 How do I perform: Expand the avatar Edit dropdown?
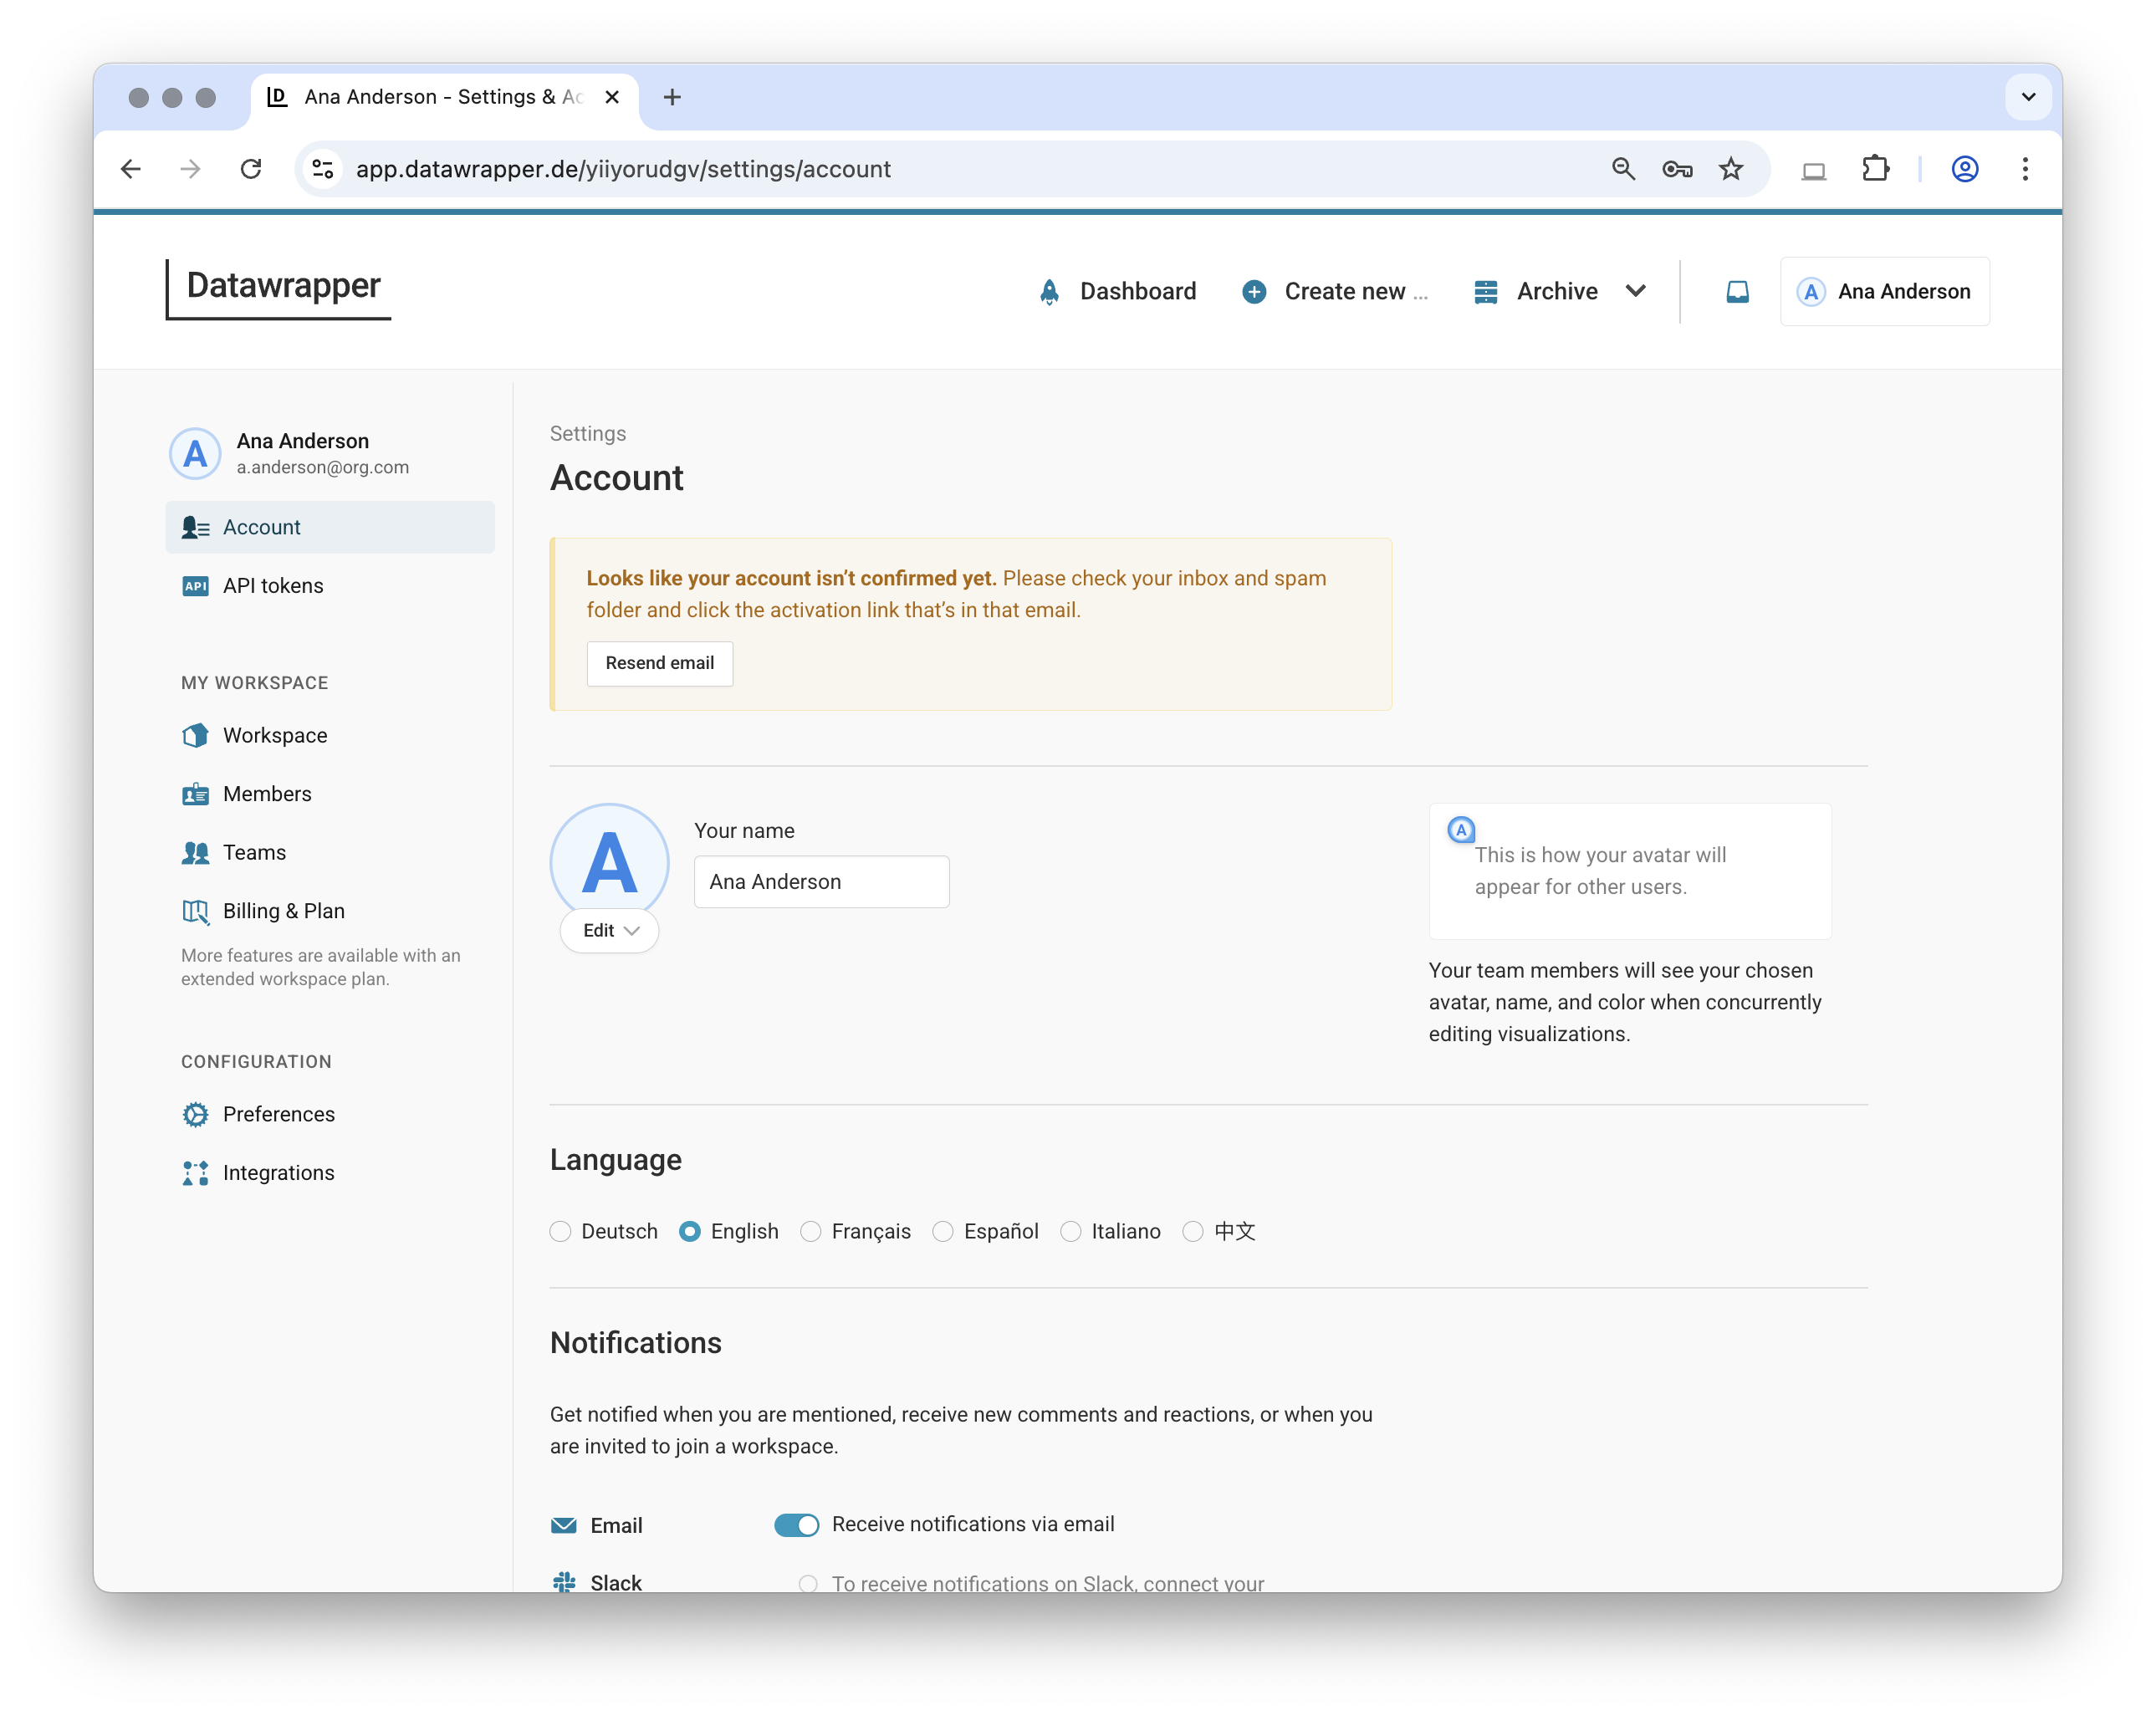[609, 930]
